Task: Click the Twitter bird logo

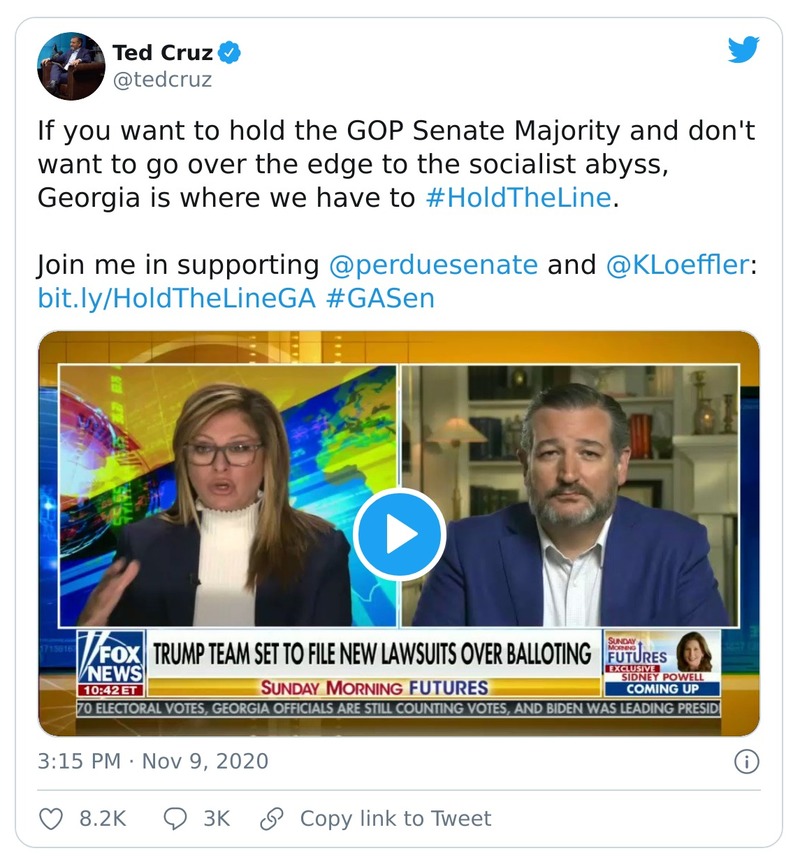Action: pyautogui.click(x=743, y=50)
